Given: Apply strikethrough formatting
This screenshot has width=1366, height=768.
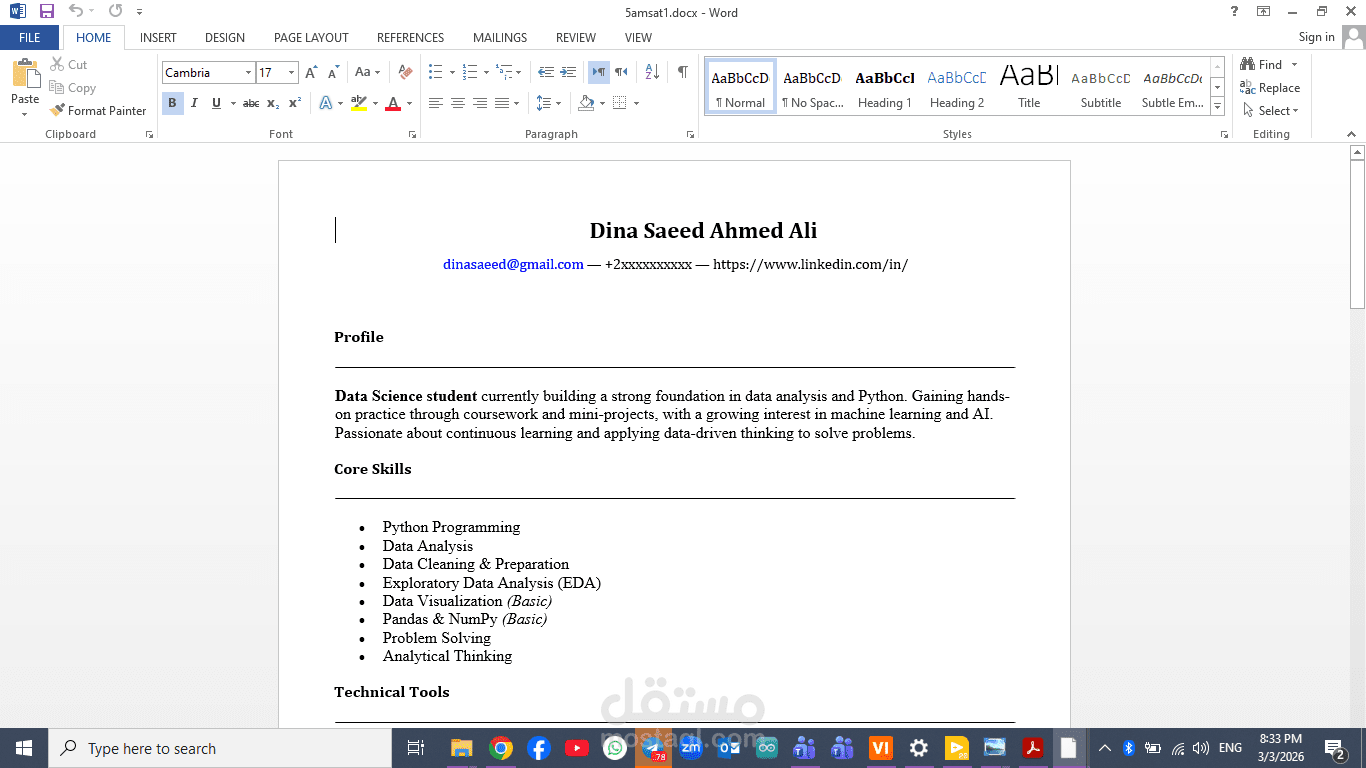Looking at the screenshot, I should [x=251, y=103].
